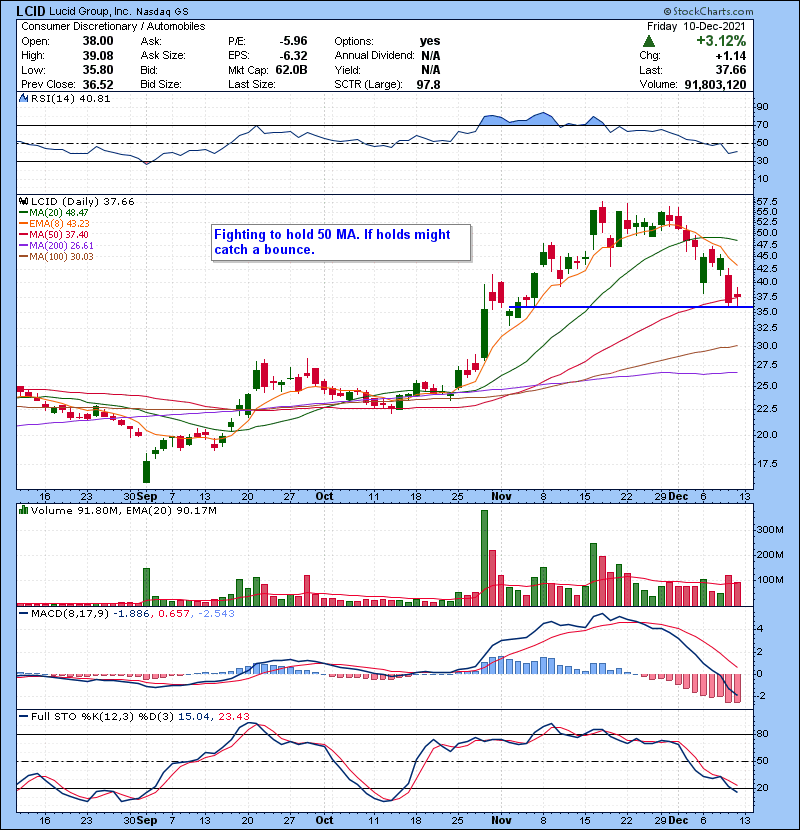Click the Low value 35.80
The width and height of the screenshot is (800, 830).
click(98, 70)
